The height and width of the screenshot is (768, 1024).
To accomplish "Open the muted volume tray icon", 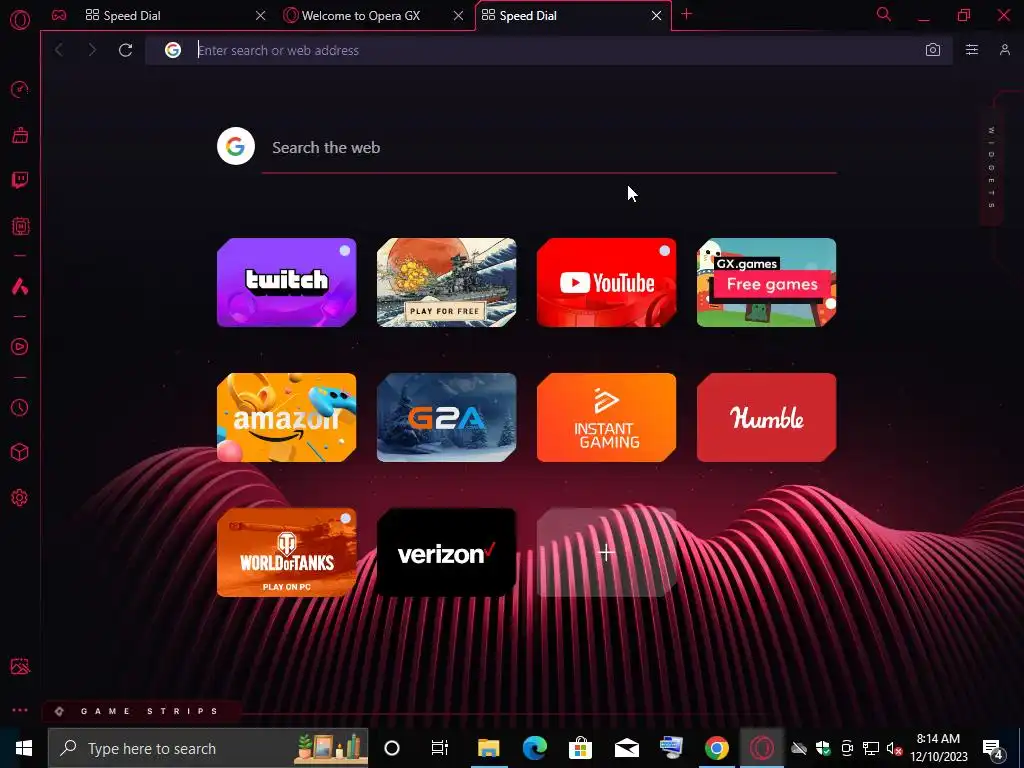I will tap(894, 748).
